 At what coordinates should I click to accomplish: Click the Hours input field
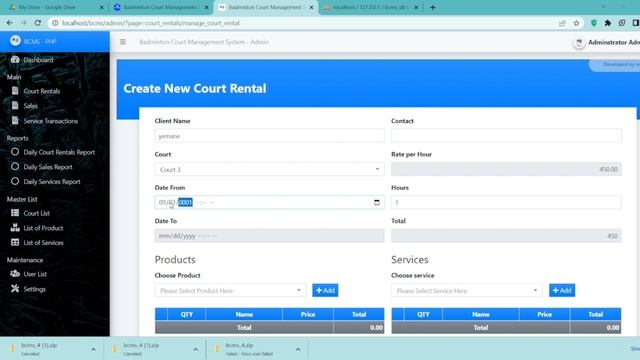(x=506, y=202)
